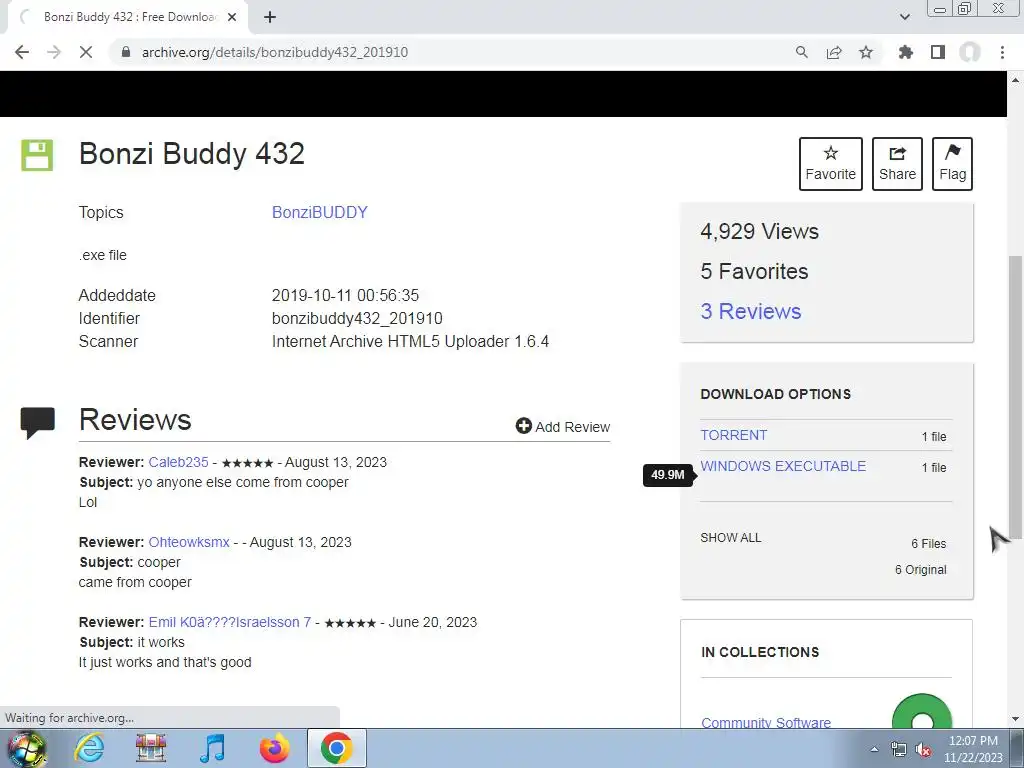The width and height of the screenshot is (1024, 768).
Task: Click the green collection thumbnail
Action: (921, 712)
